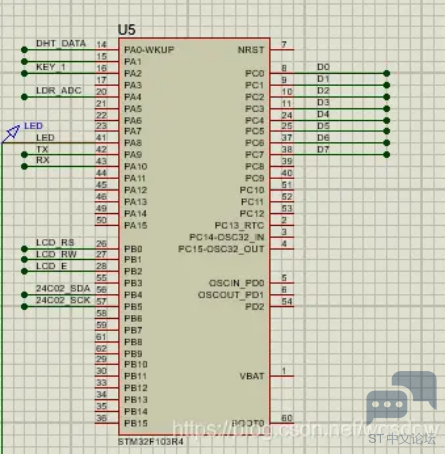Click the PA9 pin name
This screenshot has width=445, height=454.
133,155
